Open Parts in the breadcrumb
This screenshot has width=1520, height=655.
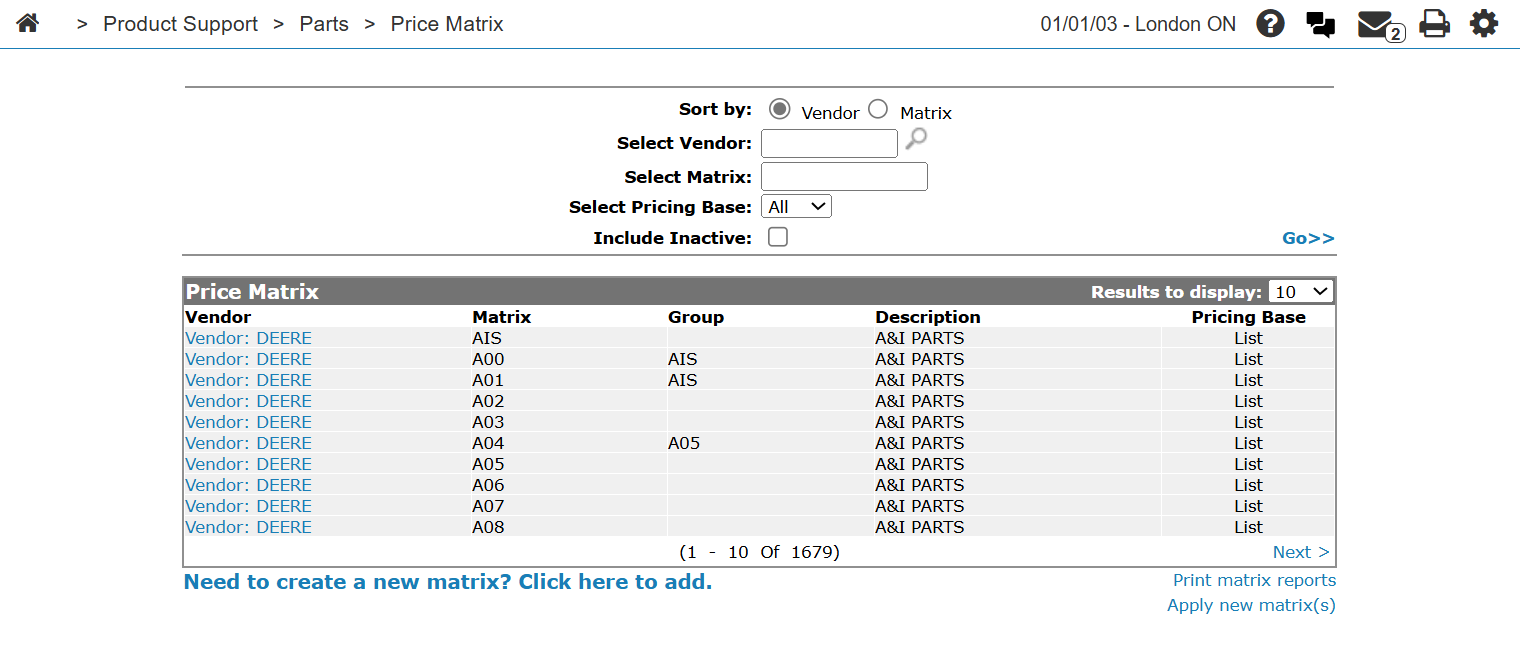point(324,24)
